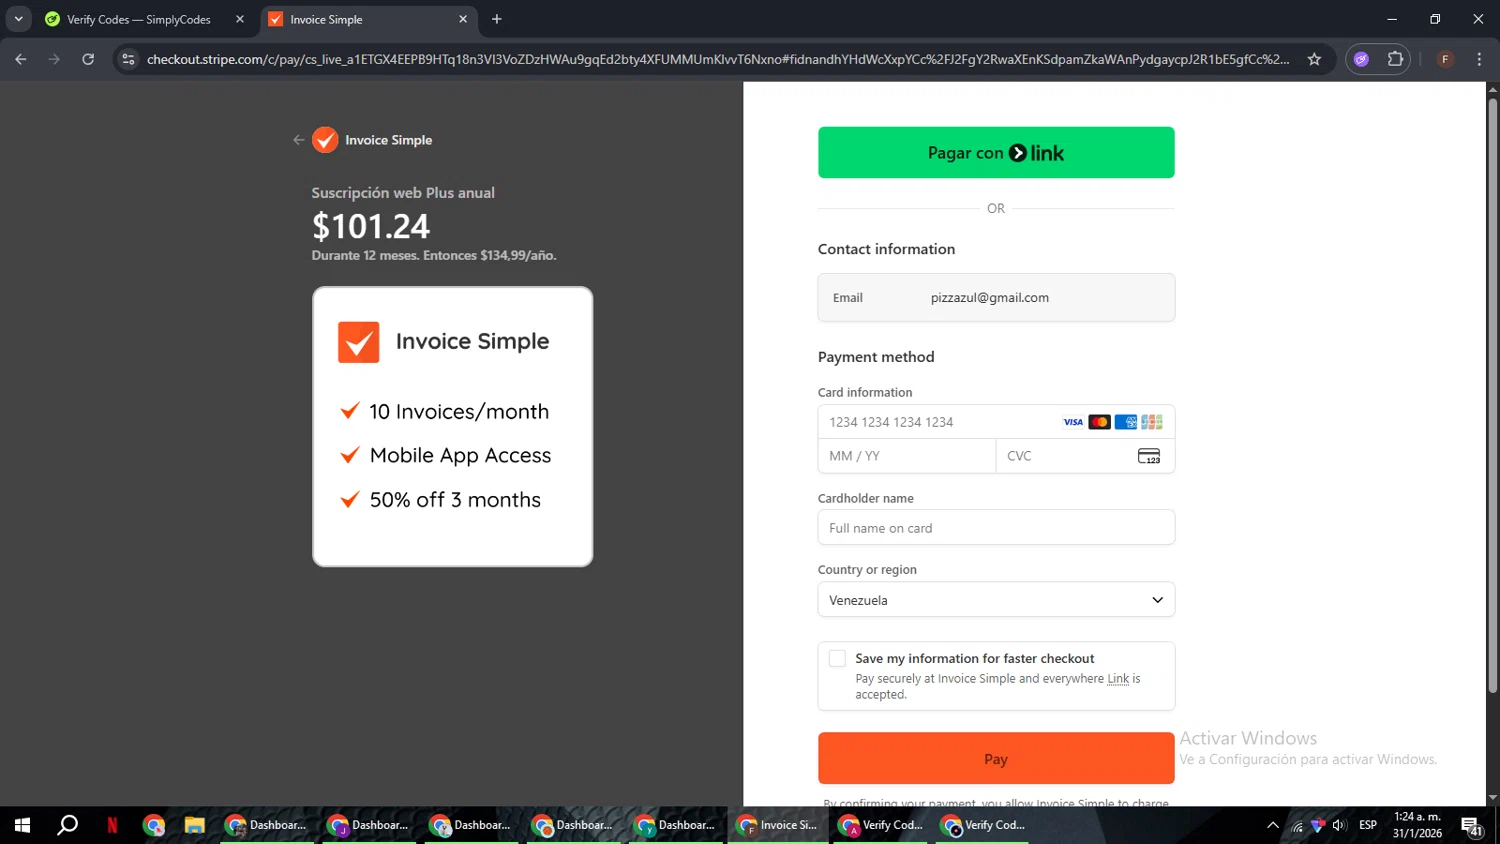Open the pinned Chrome icon in taskbar
The image size is (1500, 844).
click(x=153, y=825)
